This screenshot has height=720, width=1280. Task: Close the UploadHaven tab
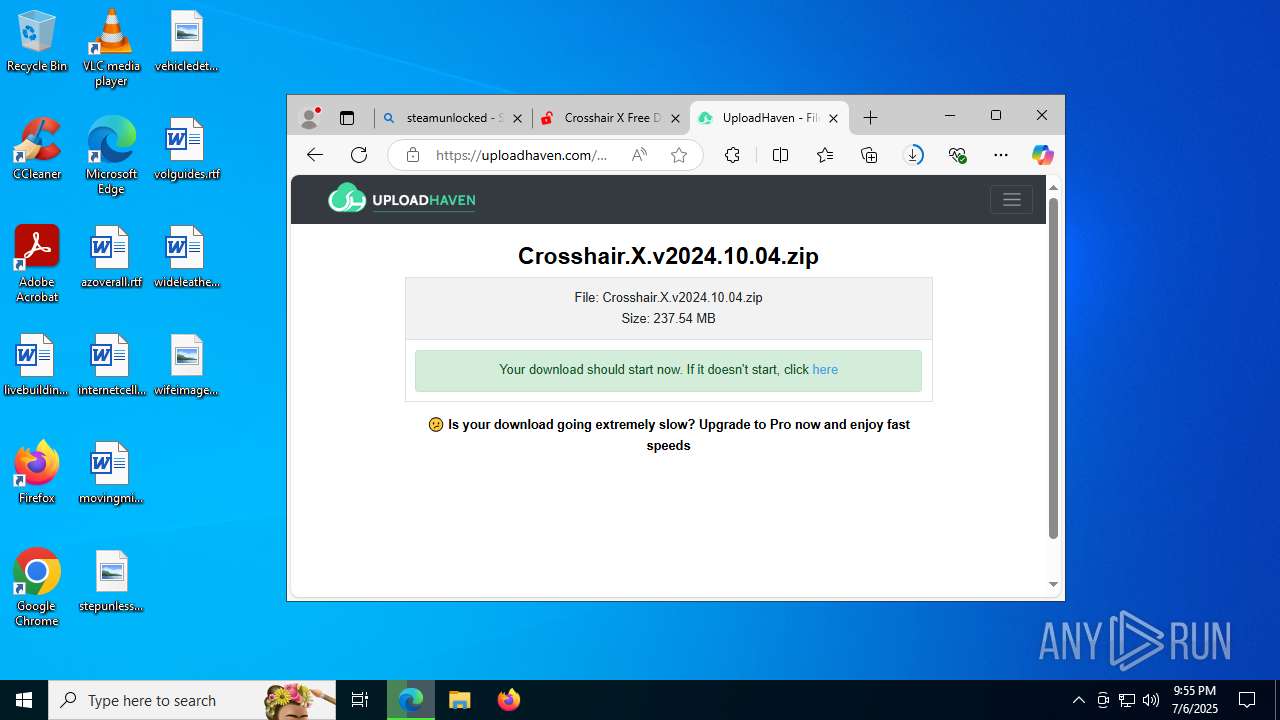pos(833,118)
